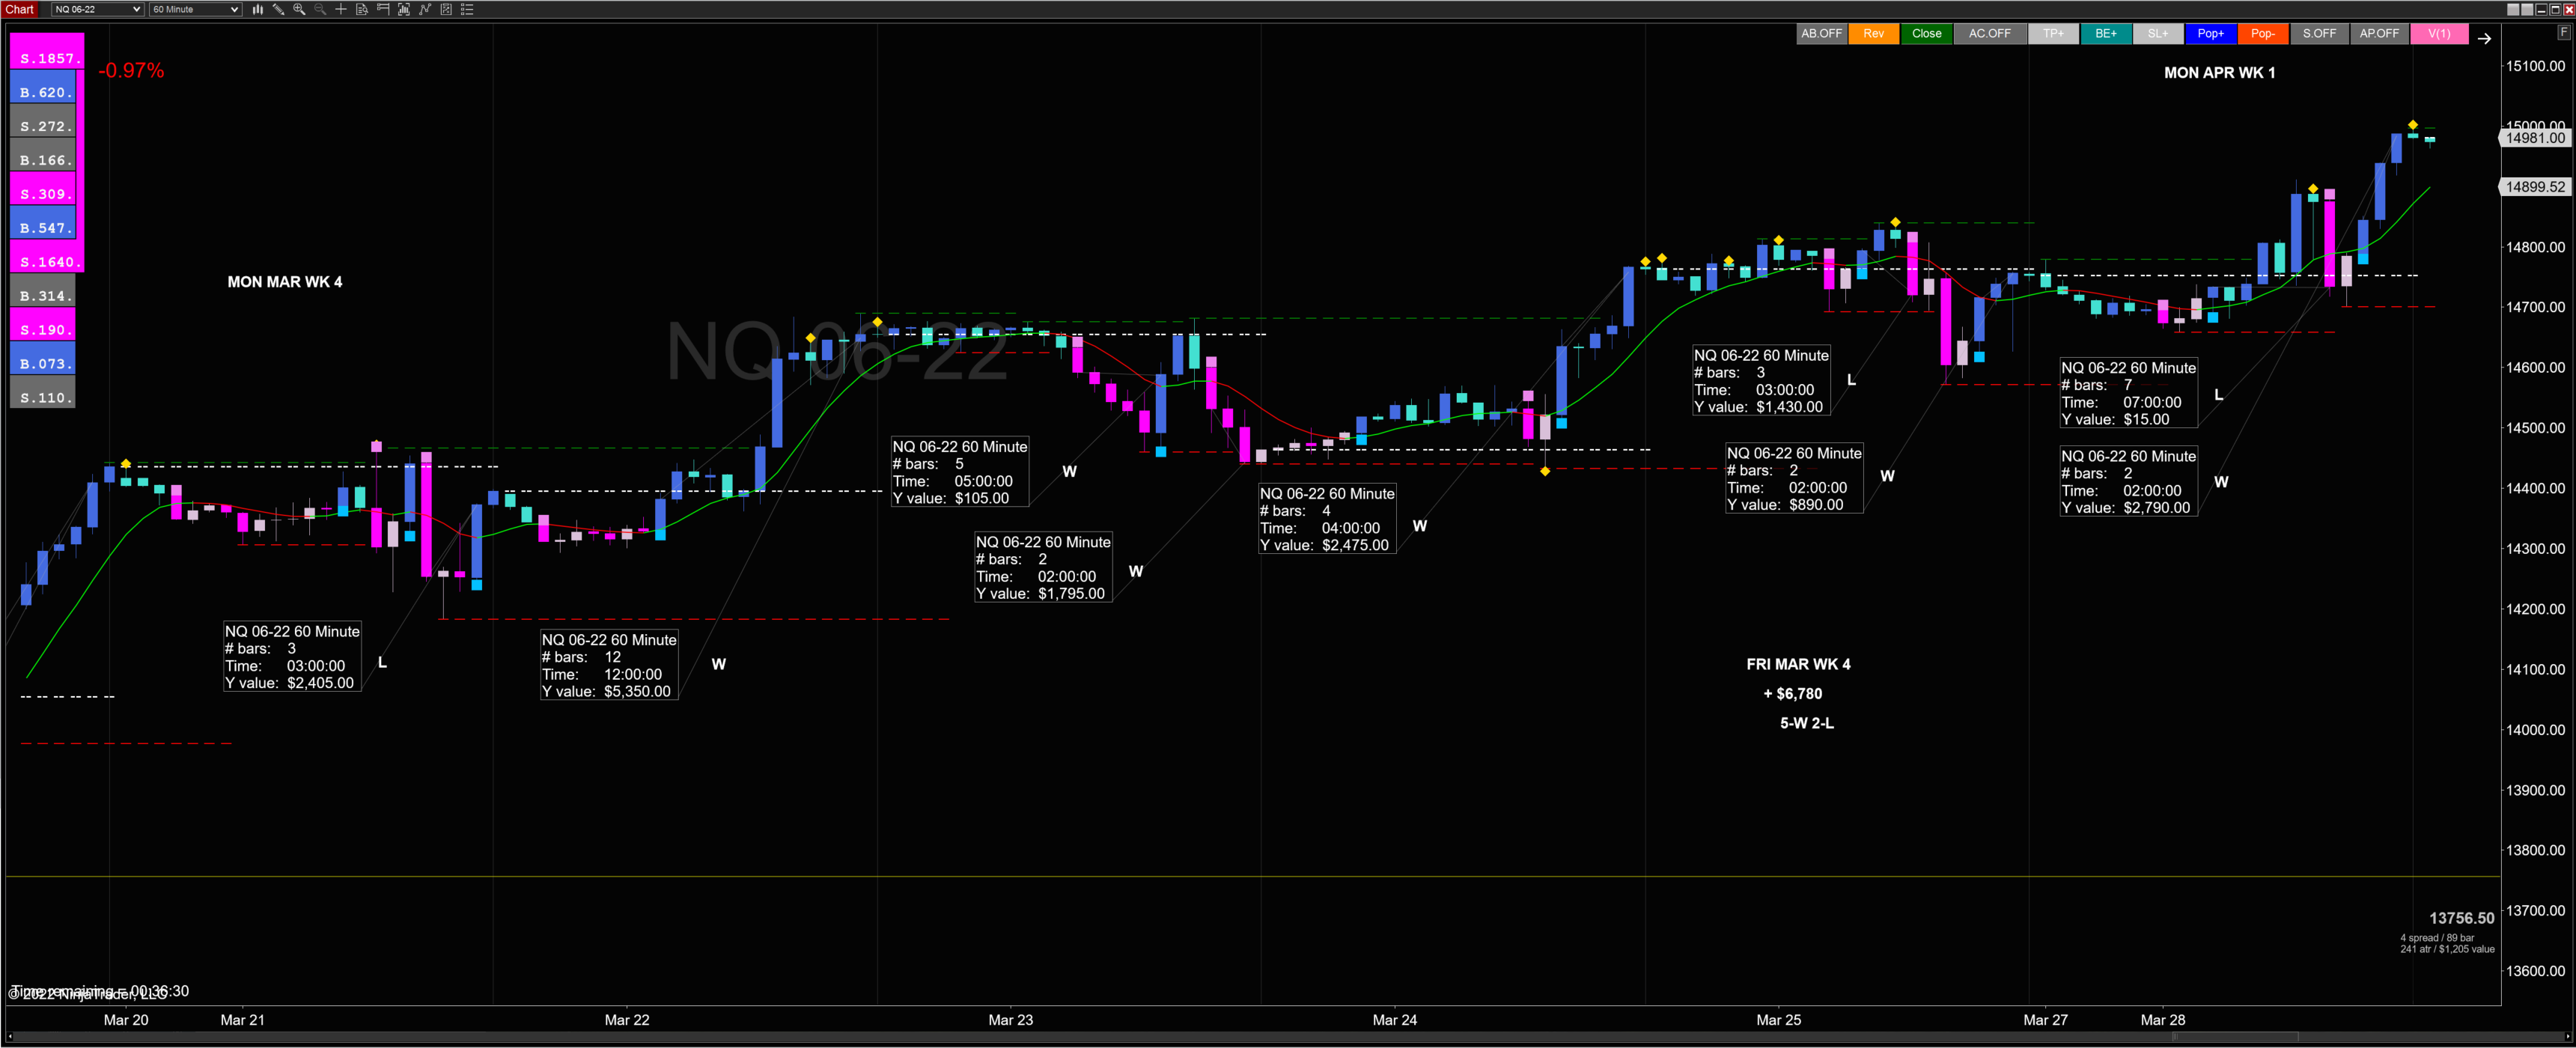
Task: Click the red-orange Pop- button
Action: (x=2262, y=34)
